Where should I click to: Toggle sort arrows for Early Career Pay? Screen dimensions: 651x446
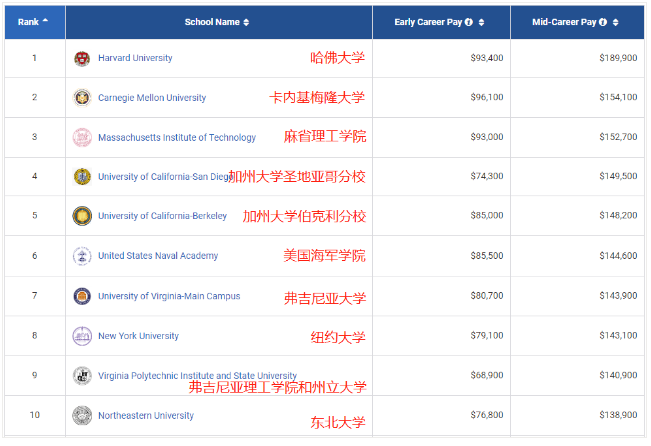(x=481, y=22)
